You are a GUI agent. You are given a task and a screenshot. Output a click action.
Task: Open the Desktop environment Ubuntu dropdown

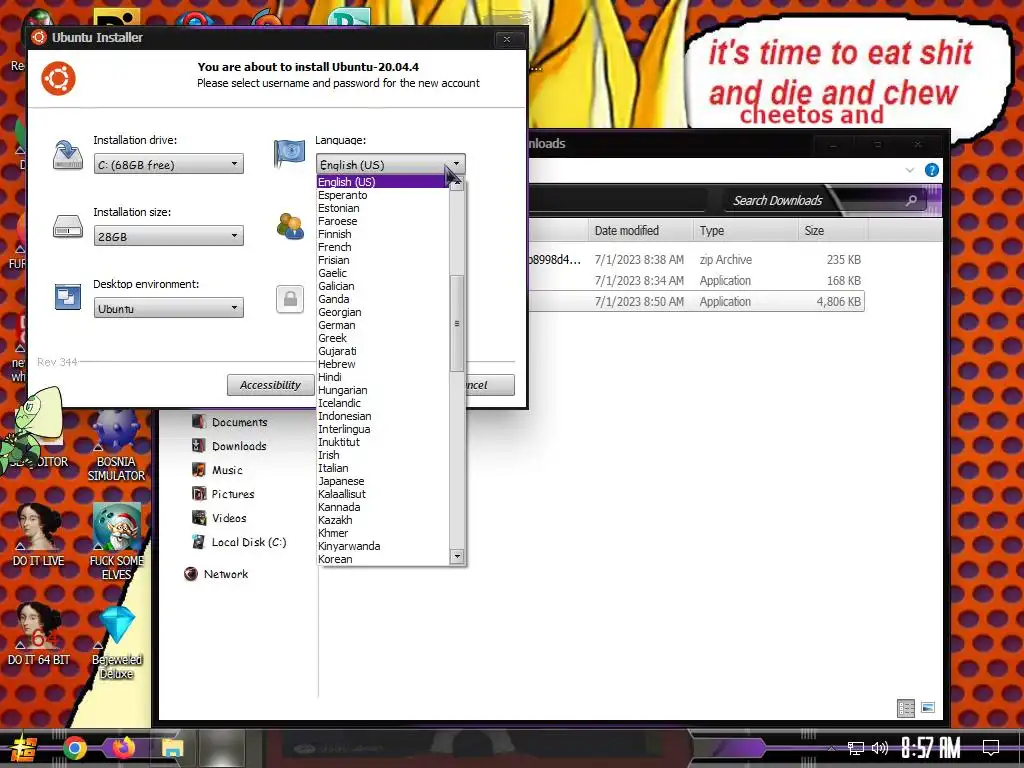[168, 308]
